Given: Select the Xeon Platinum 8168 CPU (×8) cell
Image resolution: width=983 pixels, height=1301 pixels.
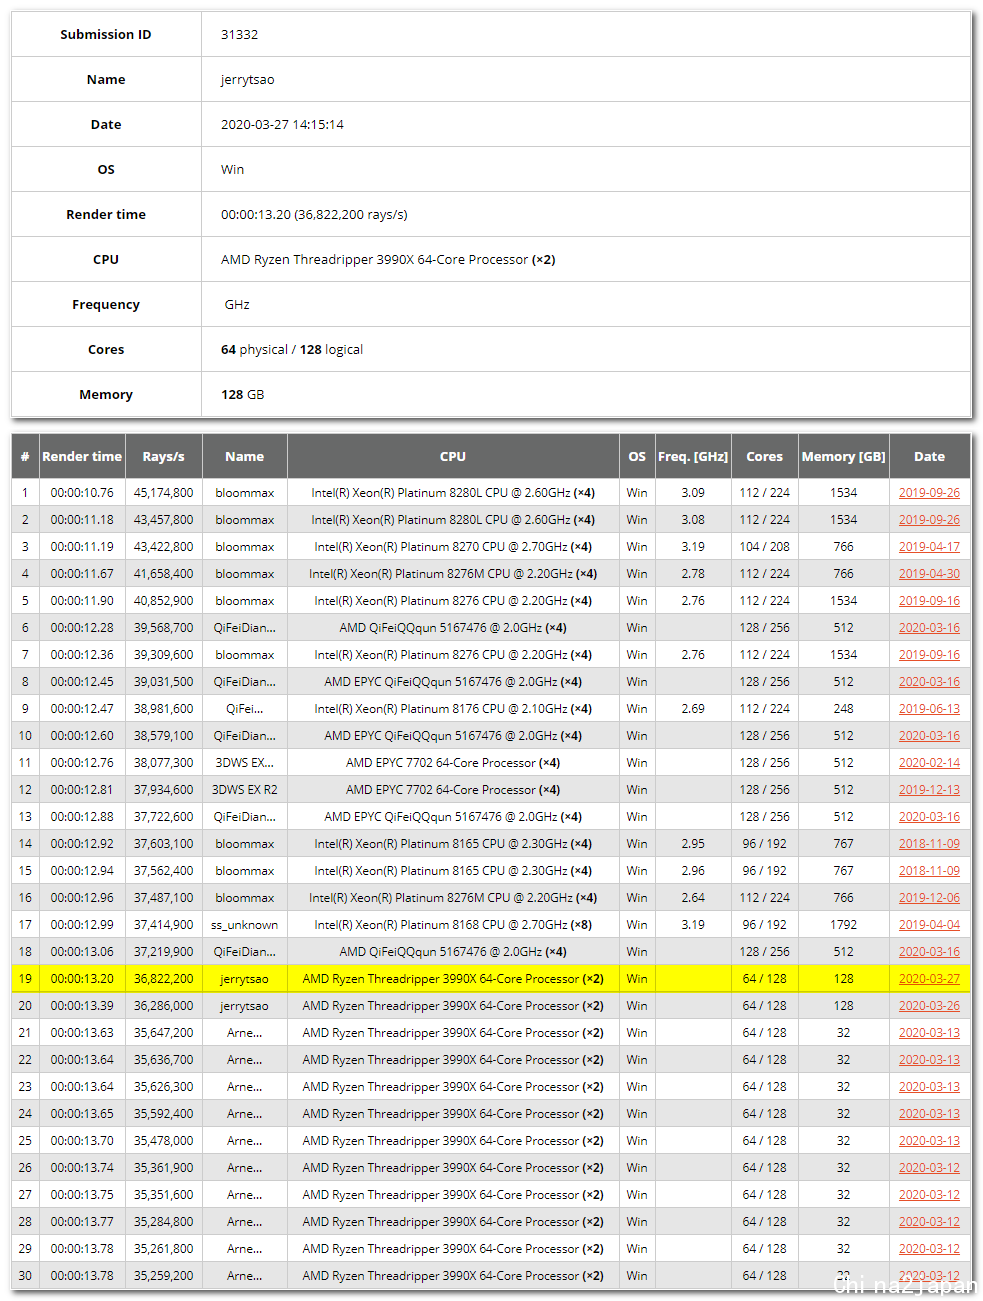Looking at the screenshot, I should tap(453, 925).
